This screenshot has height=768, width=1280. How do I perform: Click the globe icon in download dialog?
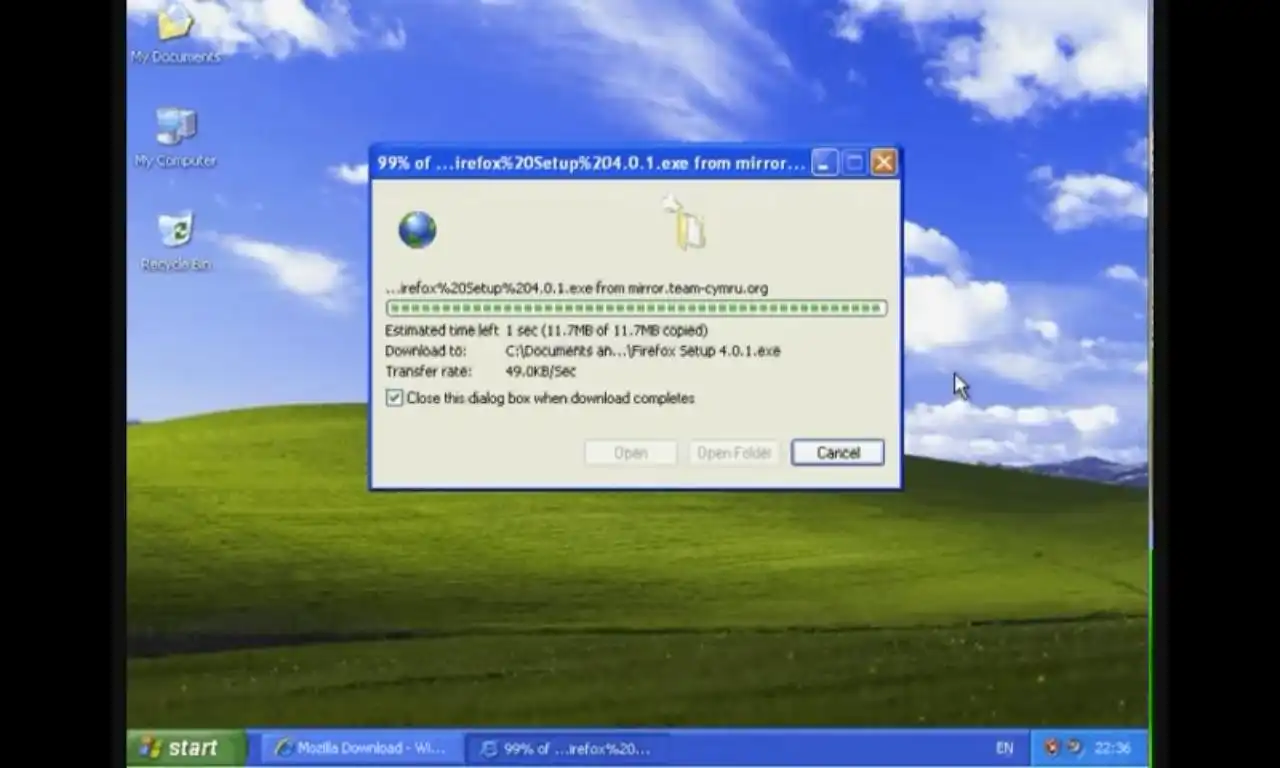click(417, 230)
